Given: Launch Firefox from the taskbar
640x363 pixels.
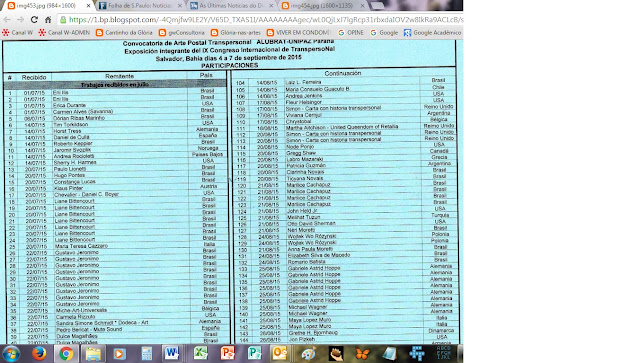Looking at the screenshot, I should 39,354.
